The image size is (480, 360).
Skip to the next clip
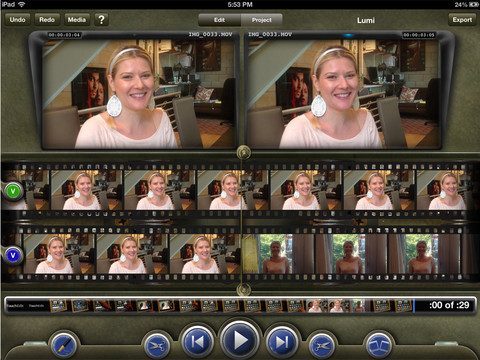[x=282, y=342]
